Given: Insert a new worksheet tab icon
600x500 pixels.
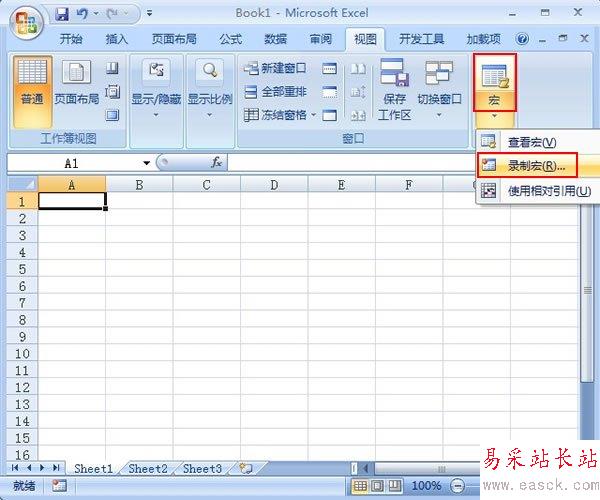Looking at the screenshot, I should (245, 468).
